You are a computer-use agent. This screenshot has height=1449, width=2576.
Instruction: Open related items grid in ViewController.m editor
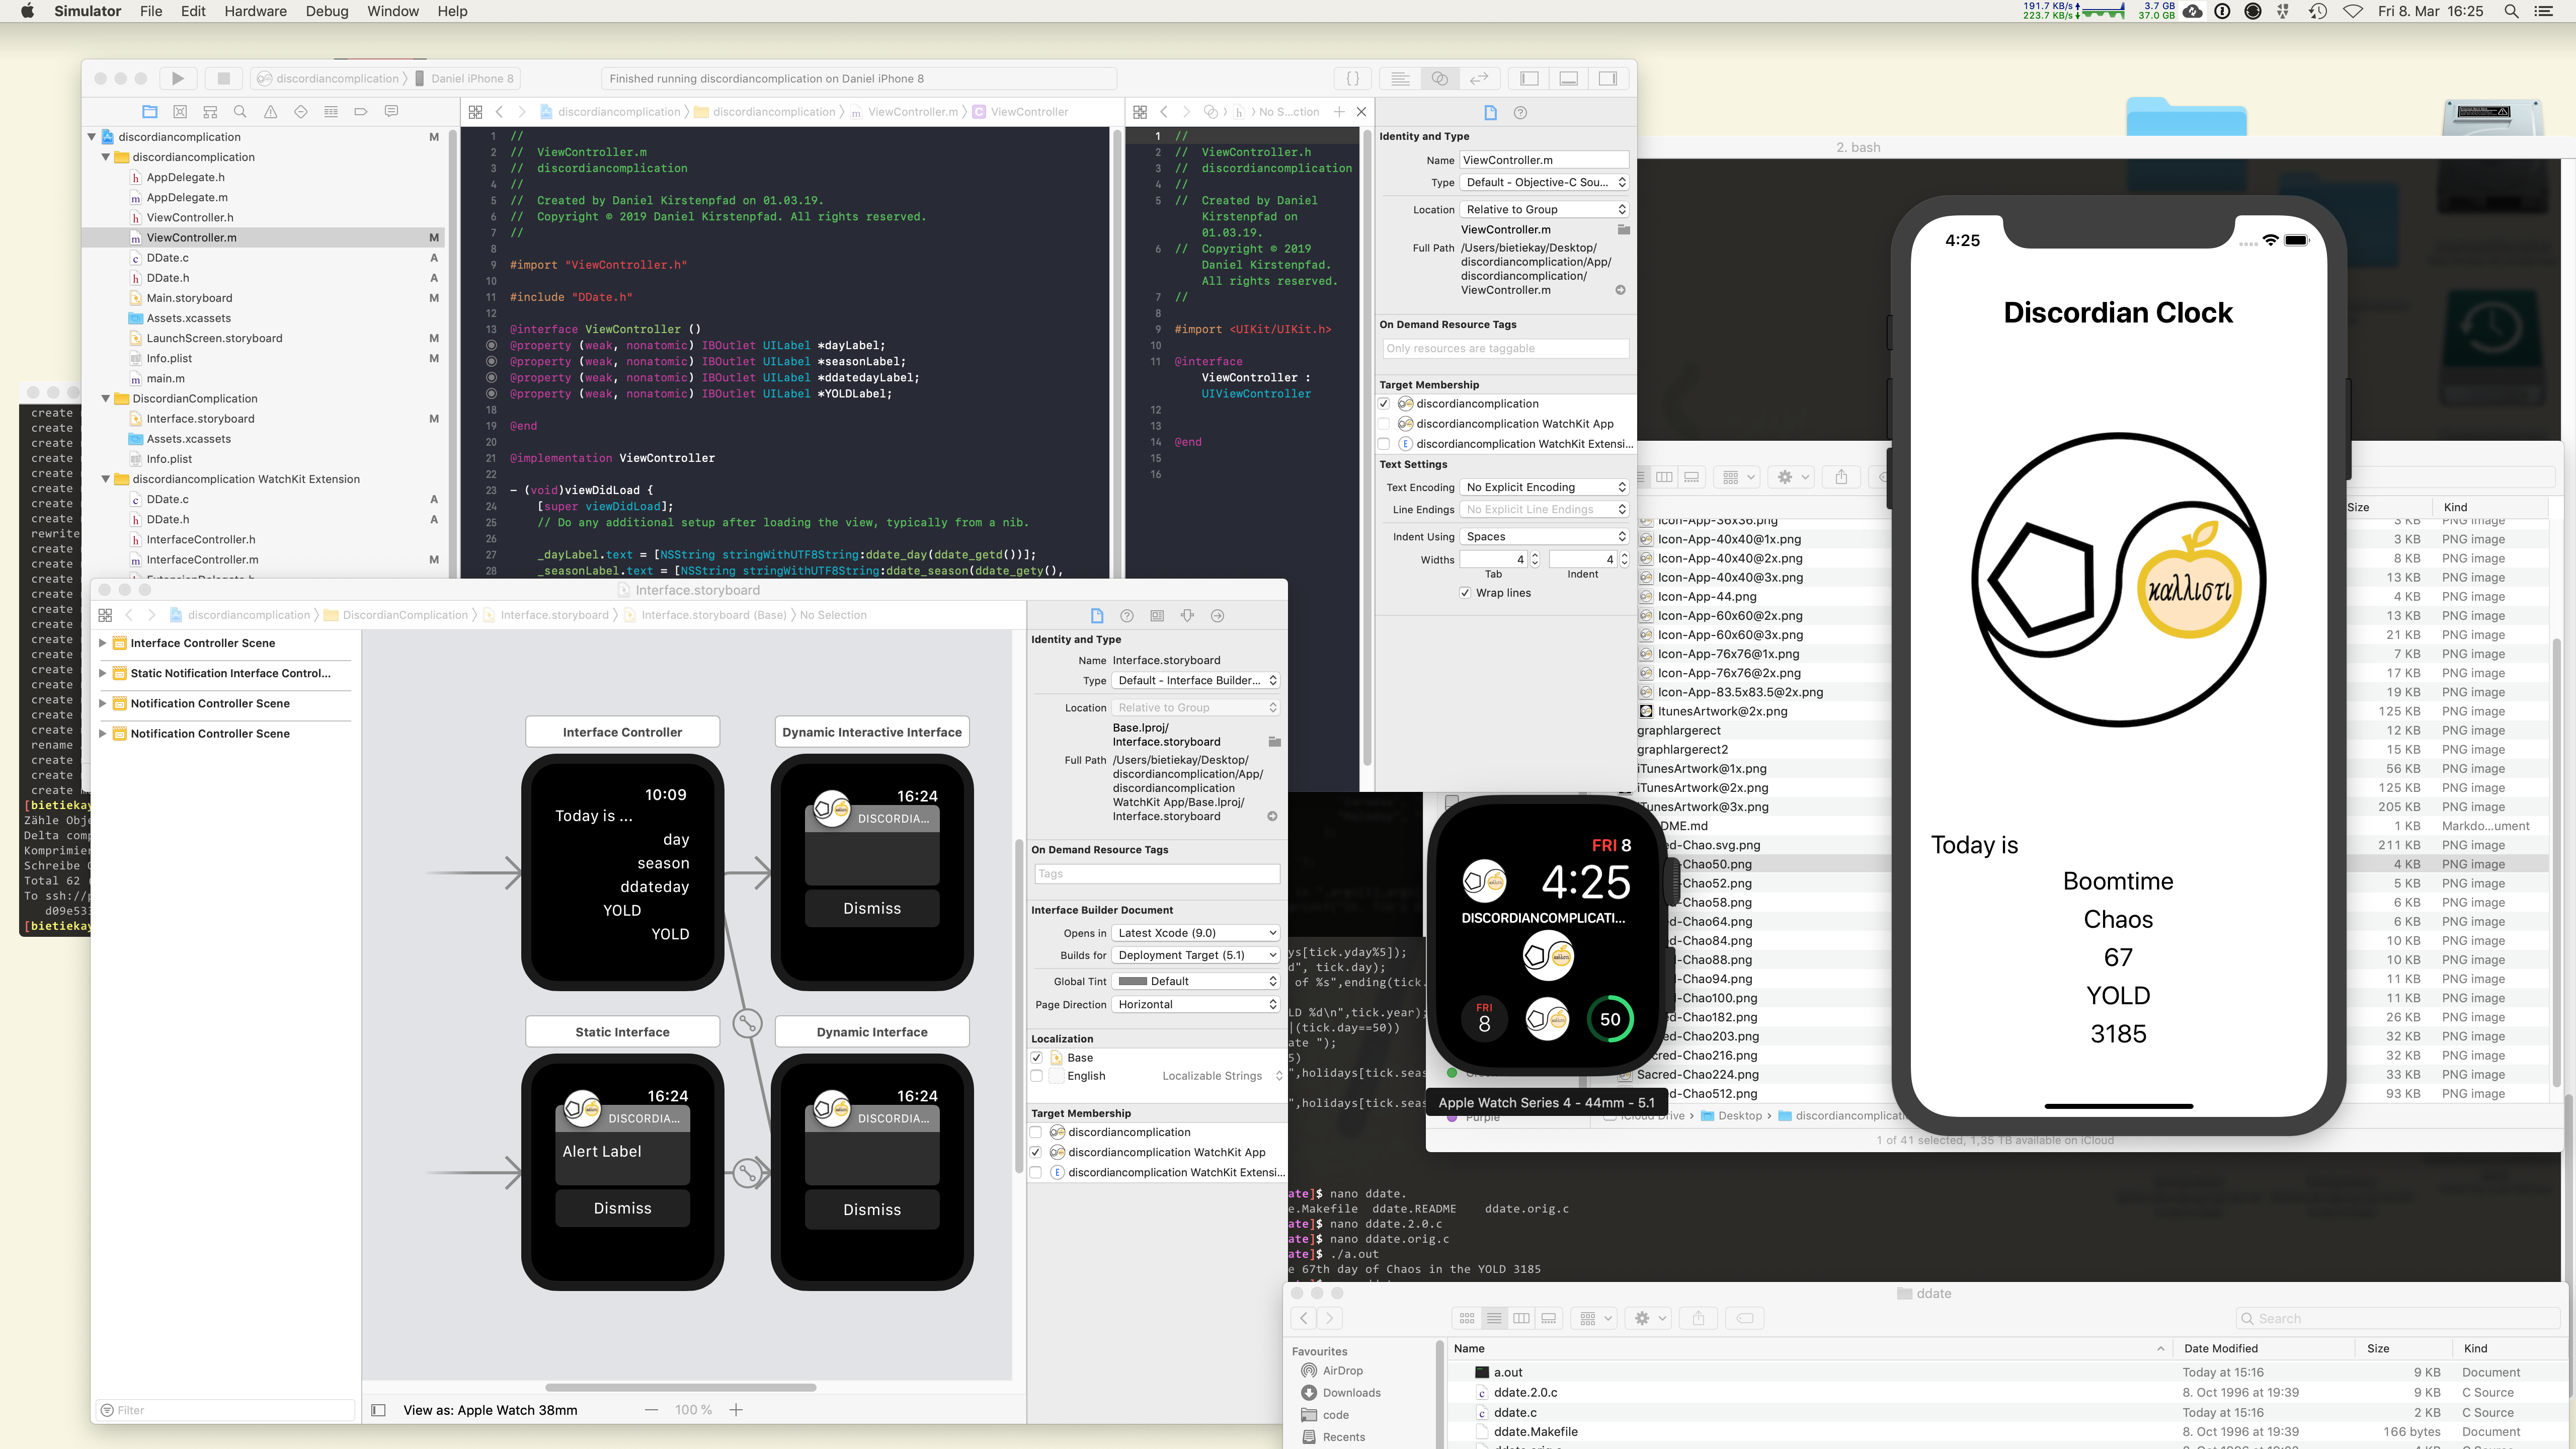475,112
